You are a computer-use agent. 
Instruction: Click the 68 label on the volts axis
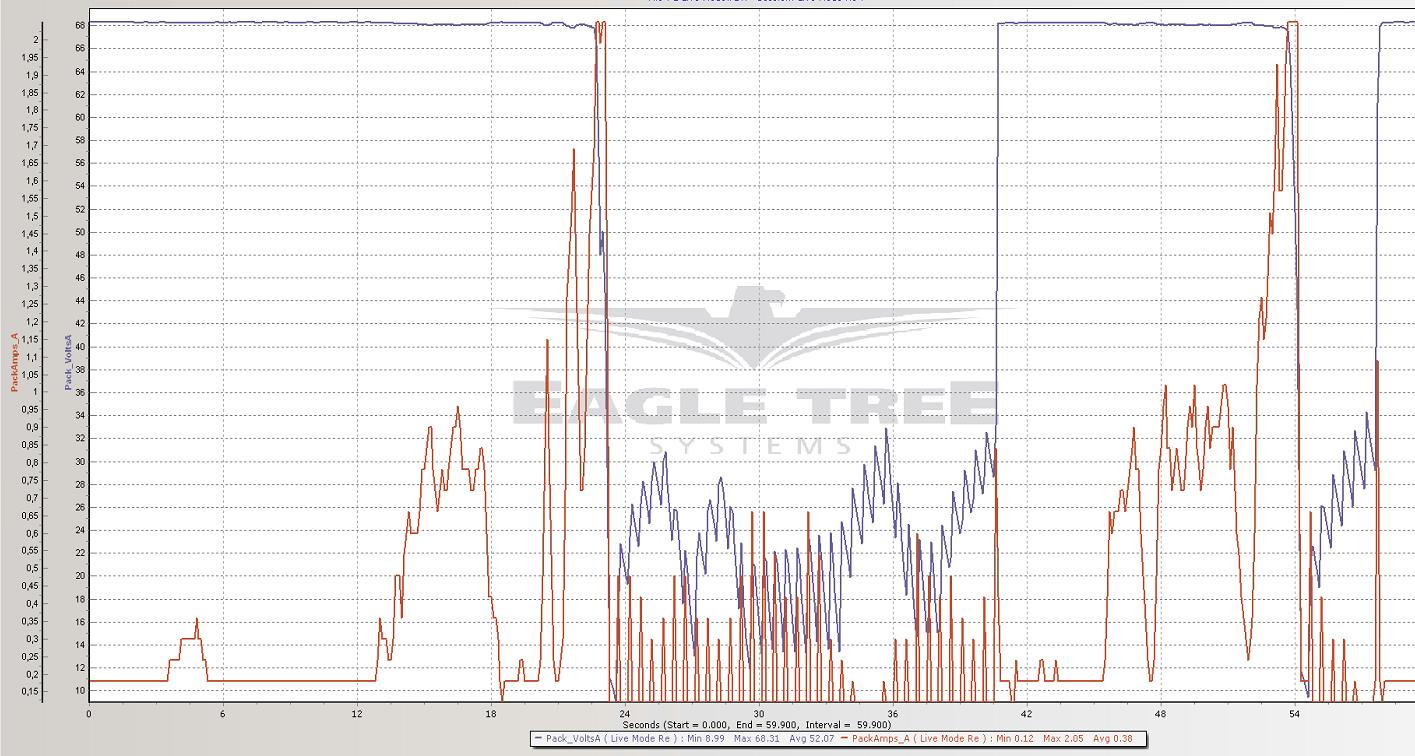point(79,25)
